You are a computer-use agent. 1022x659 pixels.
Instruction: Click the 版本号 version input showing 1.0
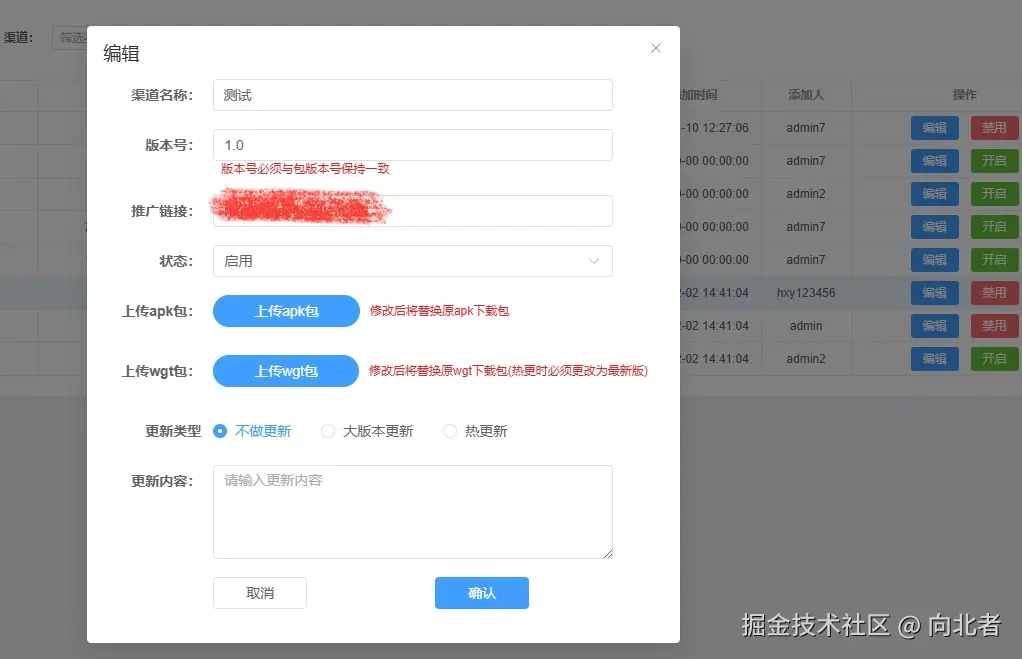click(x=412, y=144)
